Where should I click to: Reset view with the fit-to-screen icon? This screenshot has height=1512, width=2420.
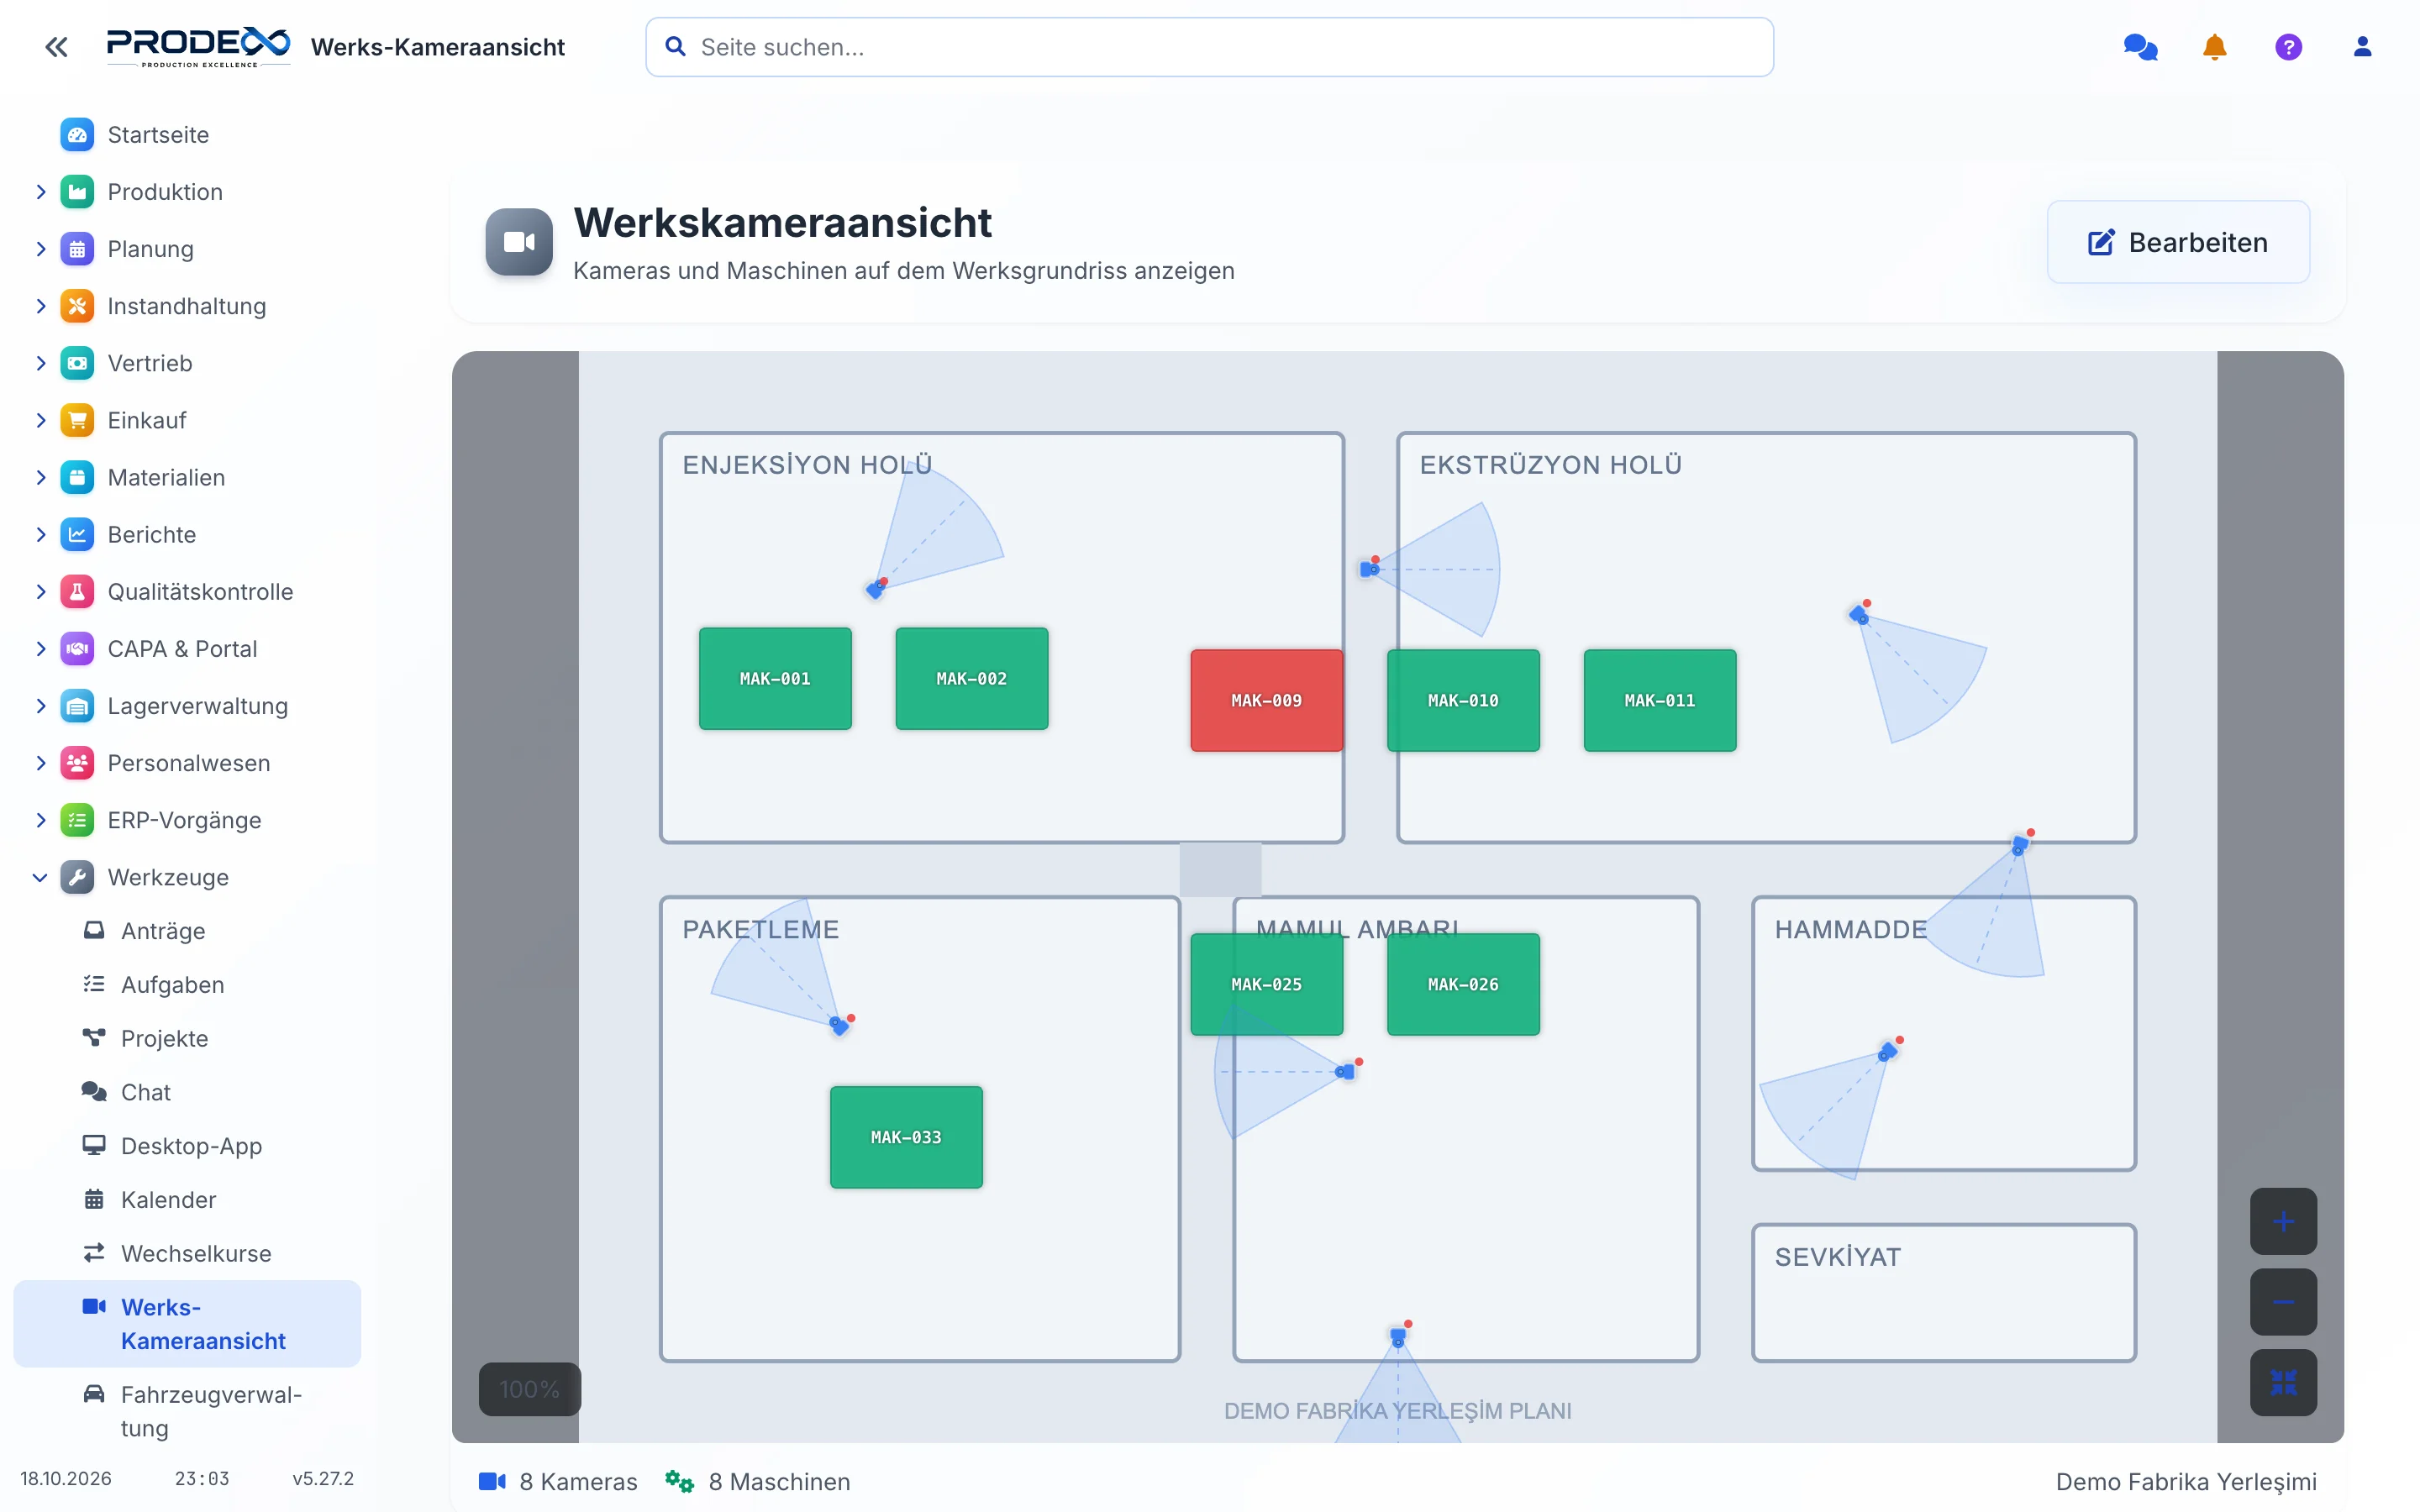click(2283, 1383)
